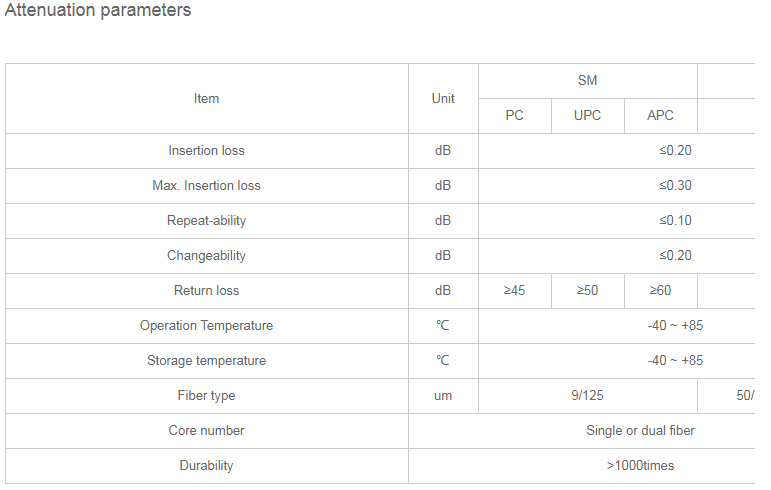
Task: Click the Changeability row label
Action: pos(207,256)
